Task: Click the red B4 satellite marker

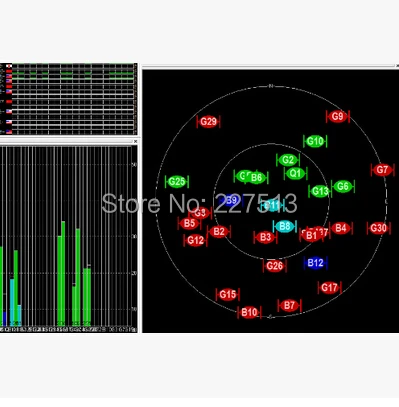Action: [x=341, y=228]
